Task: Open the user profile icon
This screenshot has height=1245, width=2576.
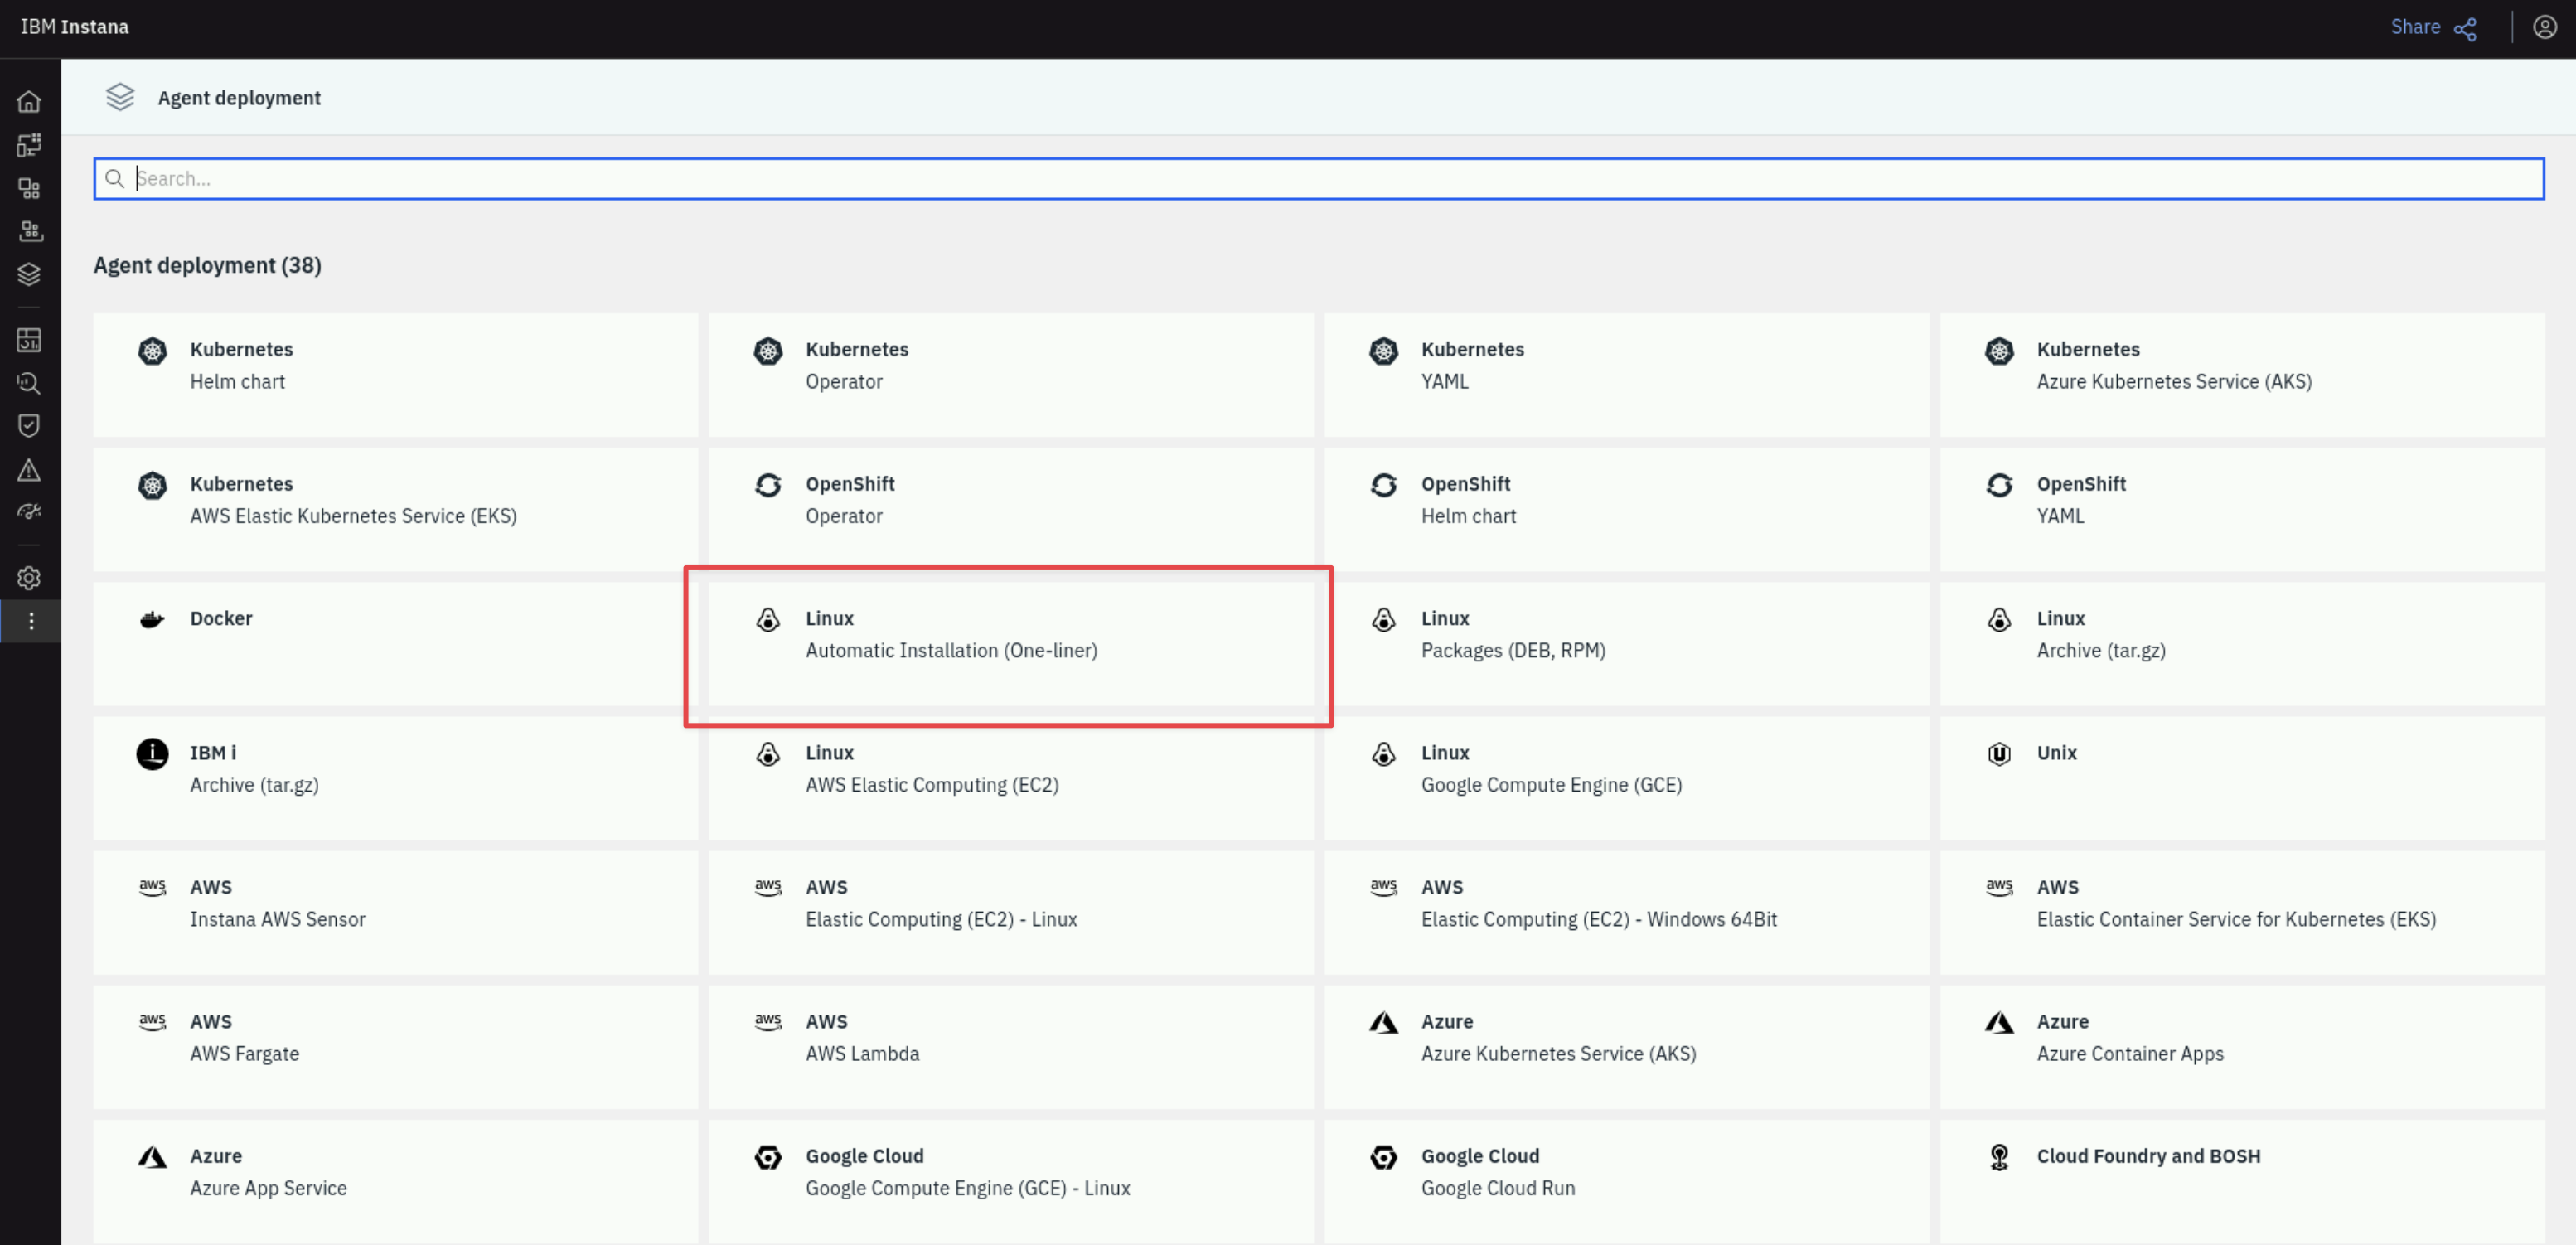Action: point(2544,28)
